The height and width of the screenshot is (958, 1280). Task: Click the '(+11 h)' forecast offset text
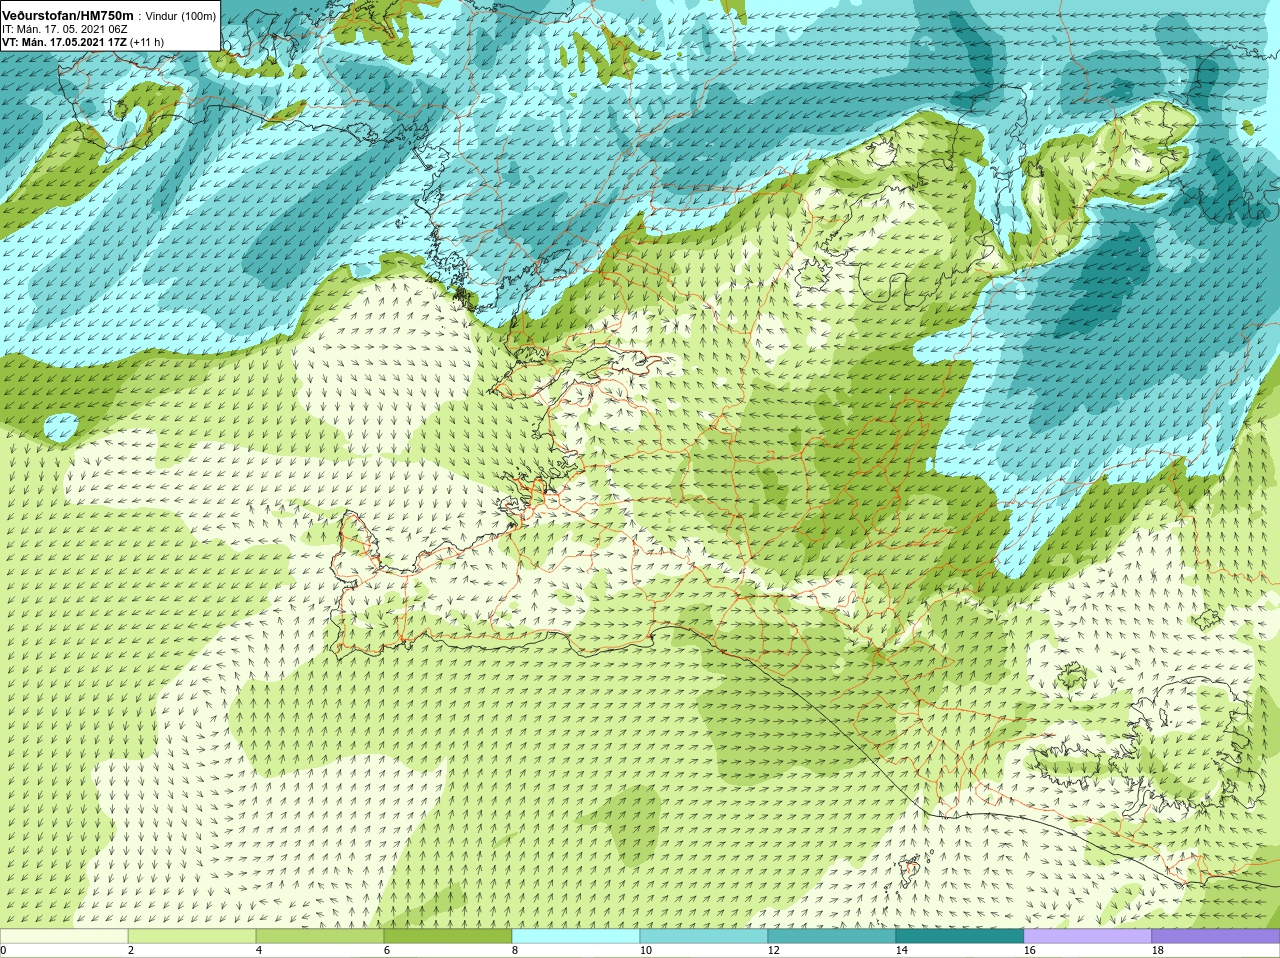coord(147,42)
